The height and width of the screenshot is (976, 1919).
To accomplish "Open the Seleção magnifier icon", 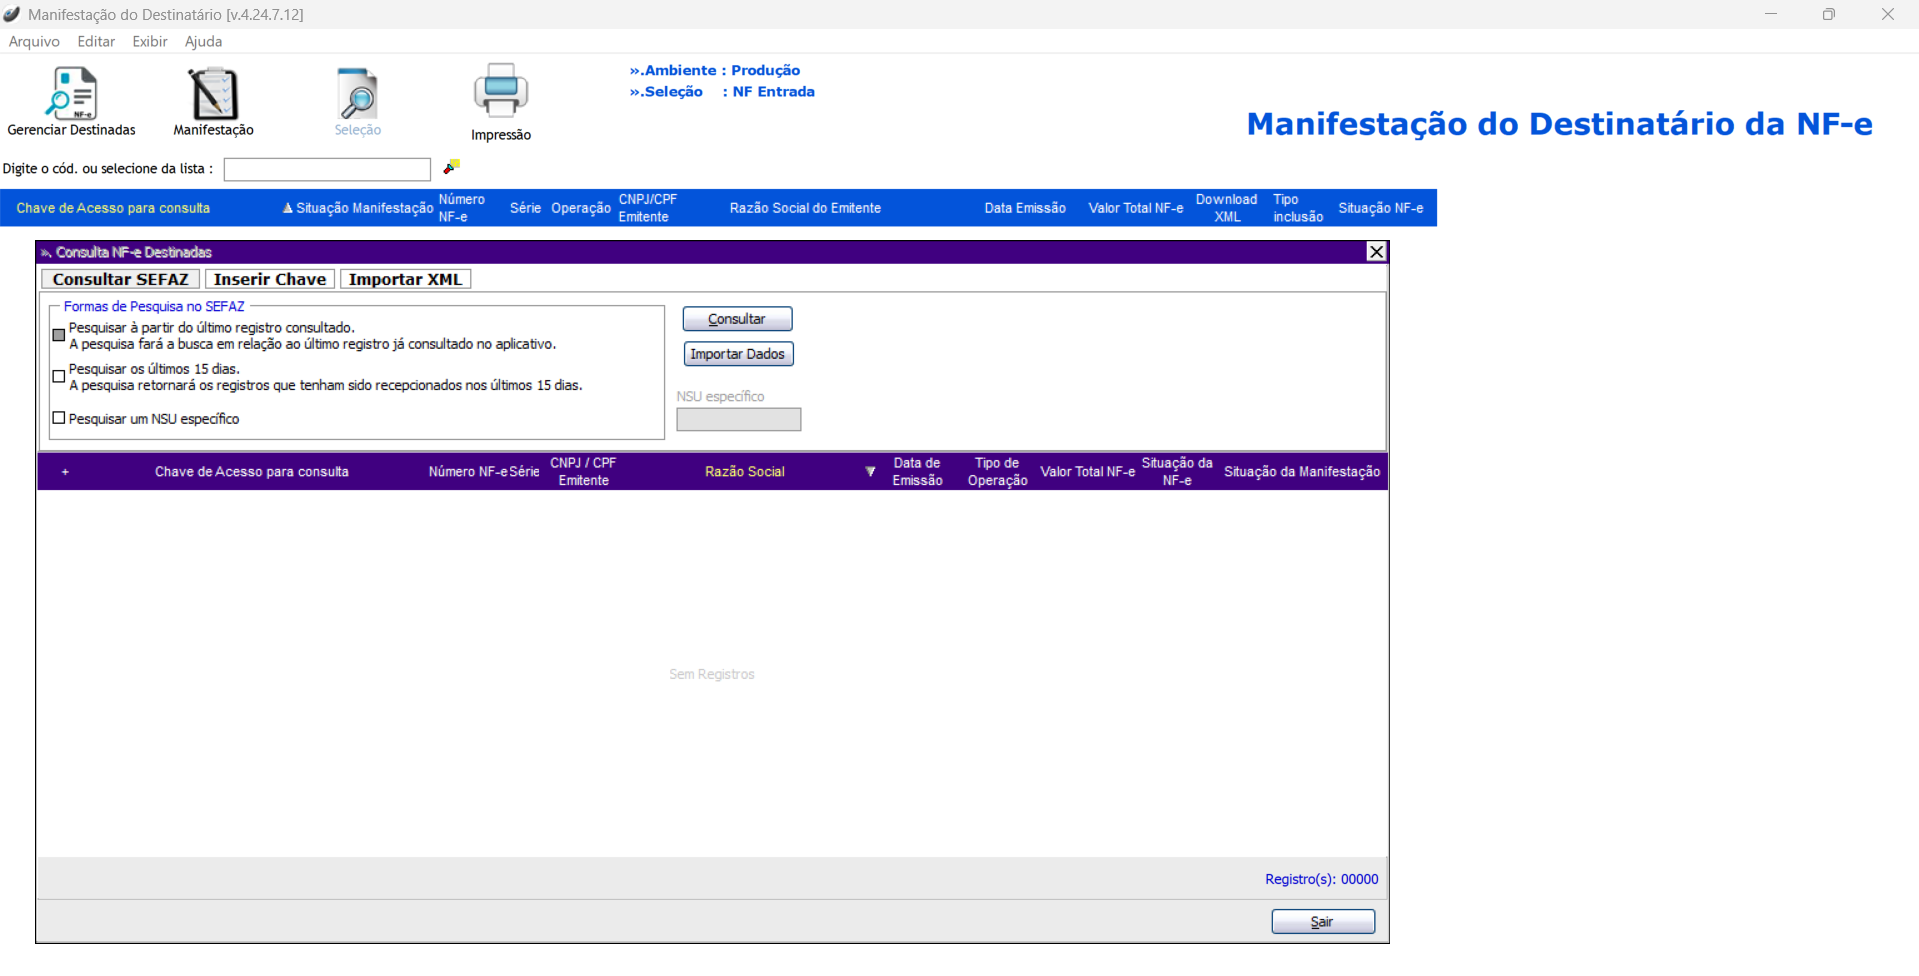I will coord(357,95).
